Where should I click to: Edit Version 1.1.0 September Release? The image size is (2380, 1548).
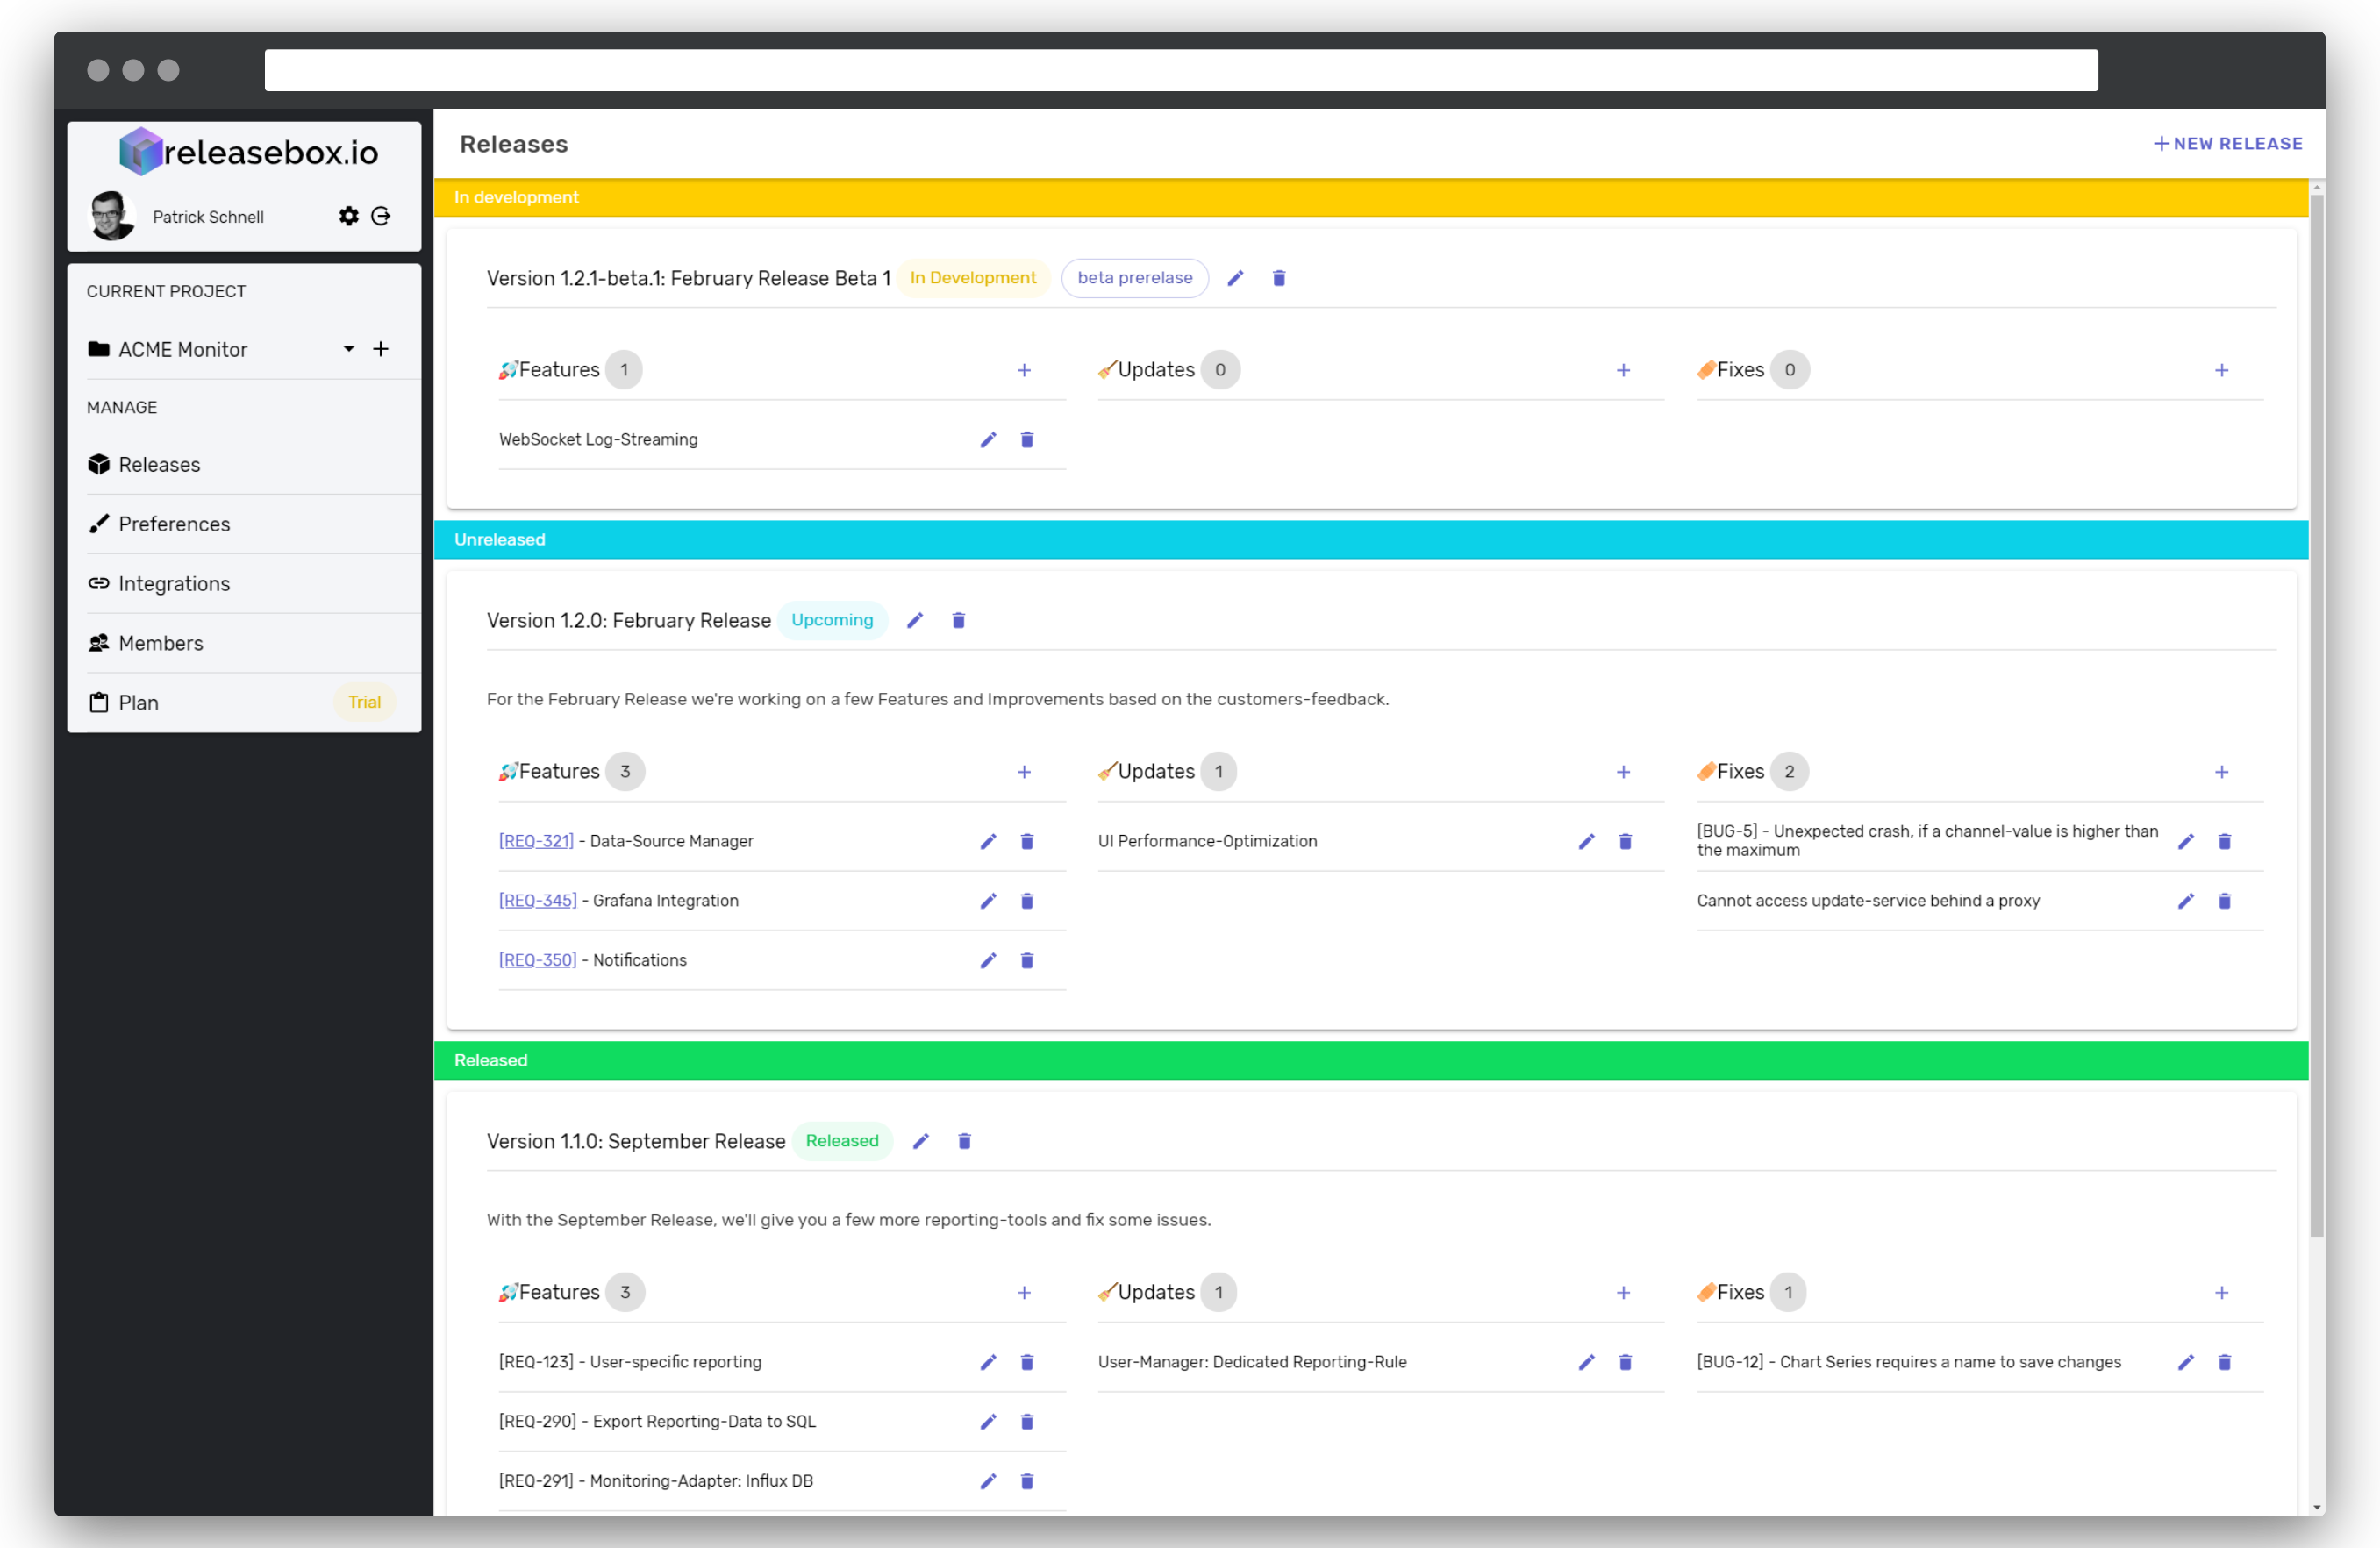(x=921, y=1142)
